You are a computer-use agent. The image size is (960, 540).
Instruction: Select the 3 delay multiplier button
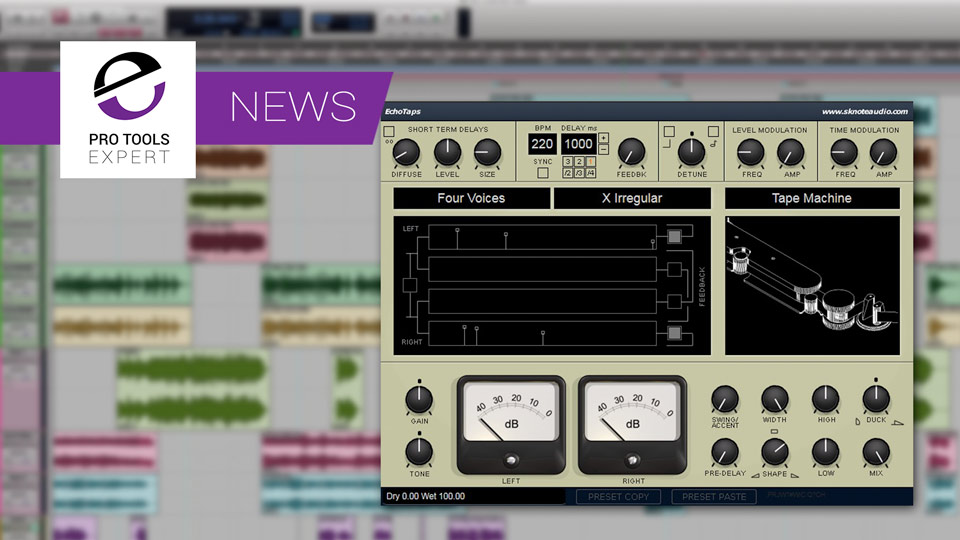click(568, 162)
